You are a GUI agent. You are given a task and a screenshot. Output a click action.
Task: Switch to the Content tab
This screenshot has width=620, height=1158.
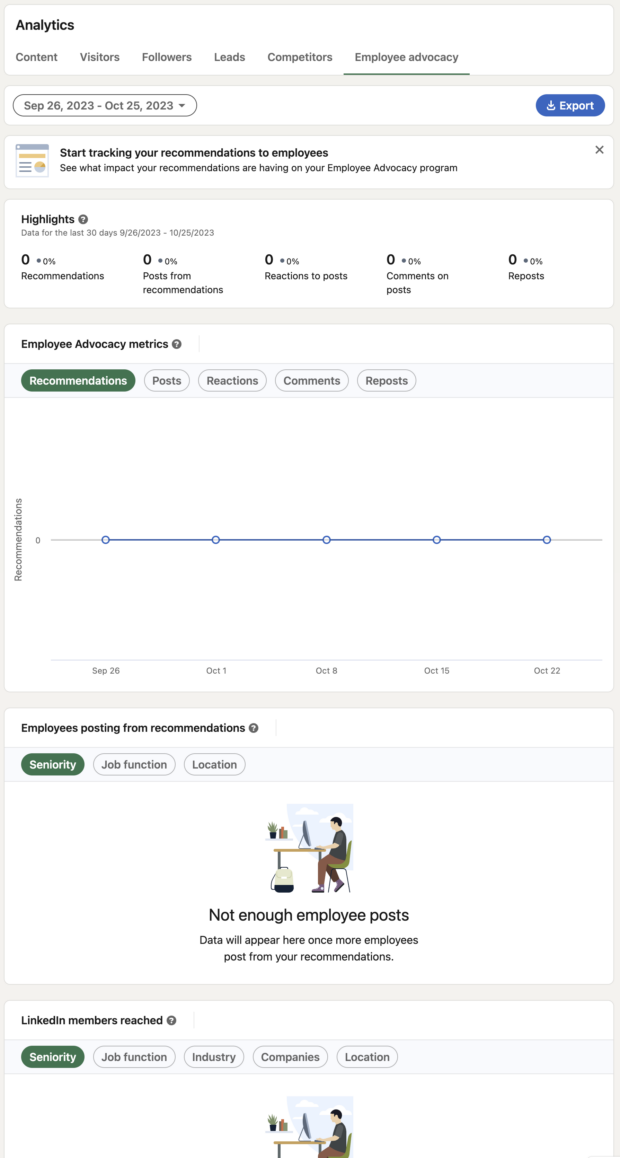click(36, 57)
